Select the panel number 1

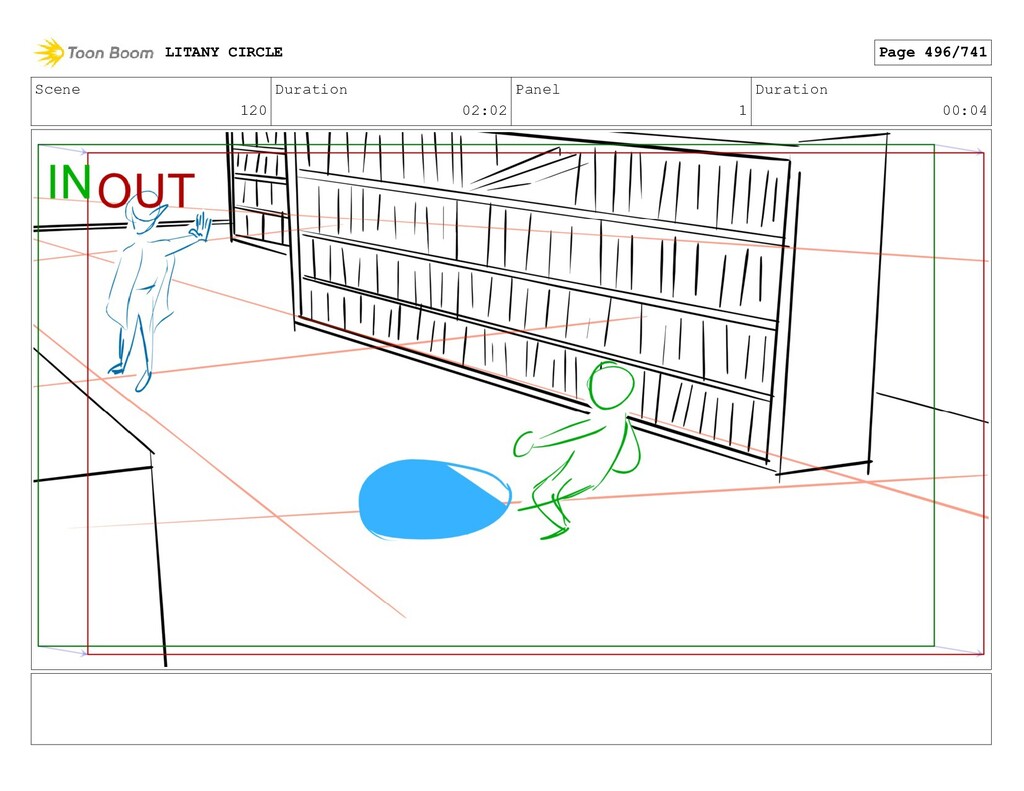pos(743,110)
